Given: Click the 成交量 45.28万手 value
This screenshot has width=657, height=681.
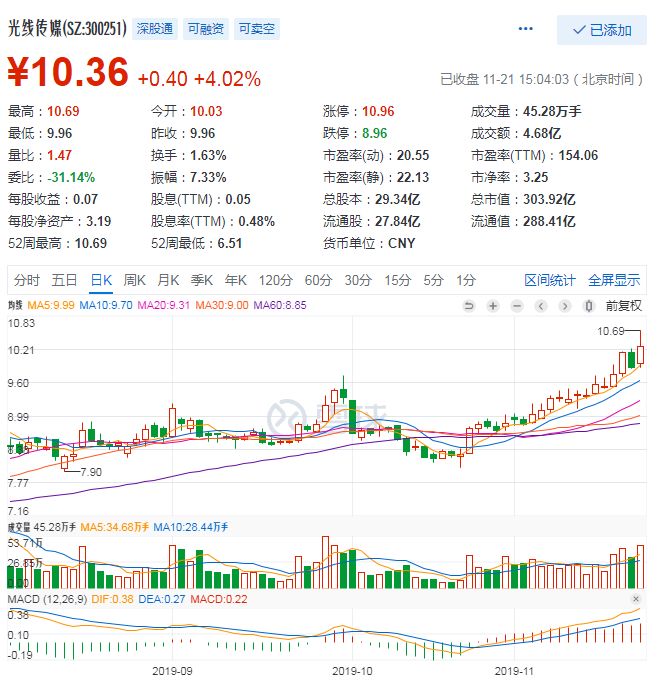Looking at the screenshot, I should (552, 111).
